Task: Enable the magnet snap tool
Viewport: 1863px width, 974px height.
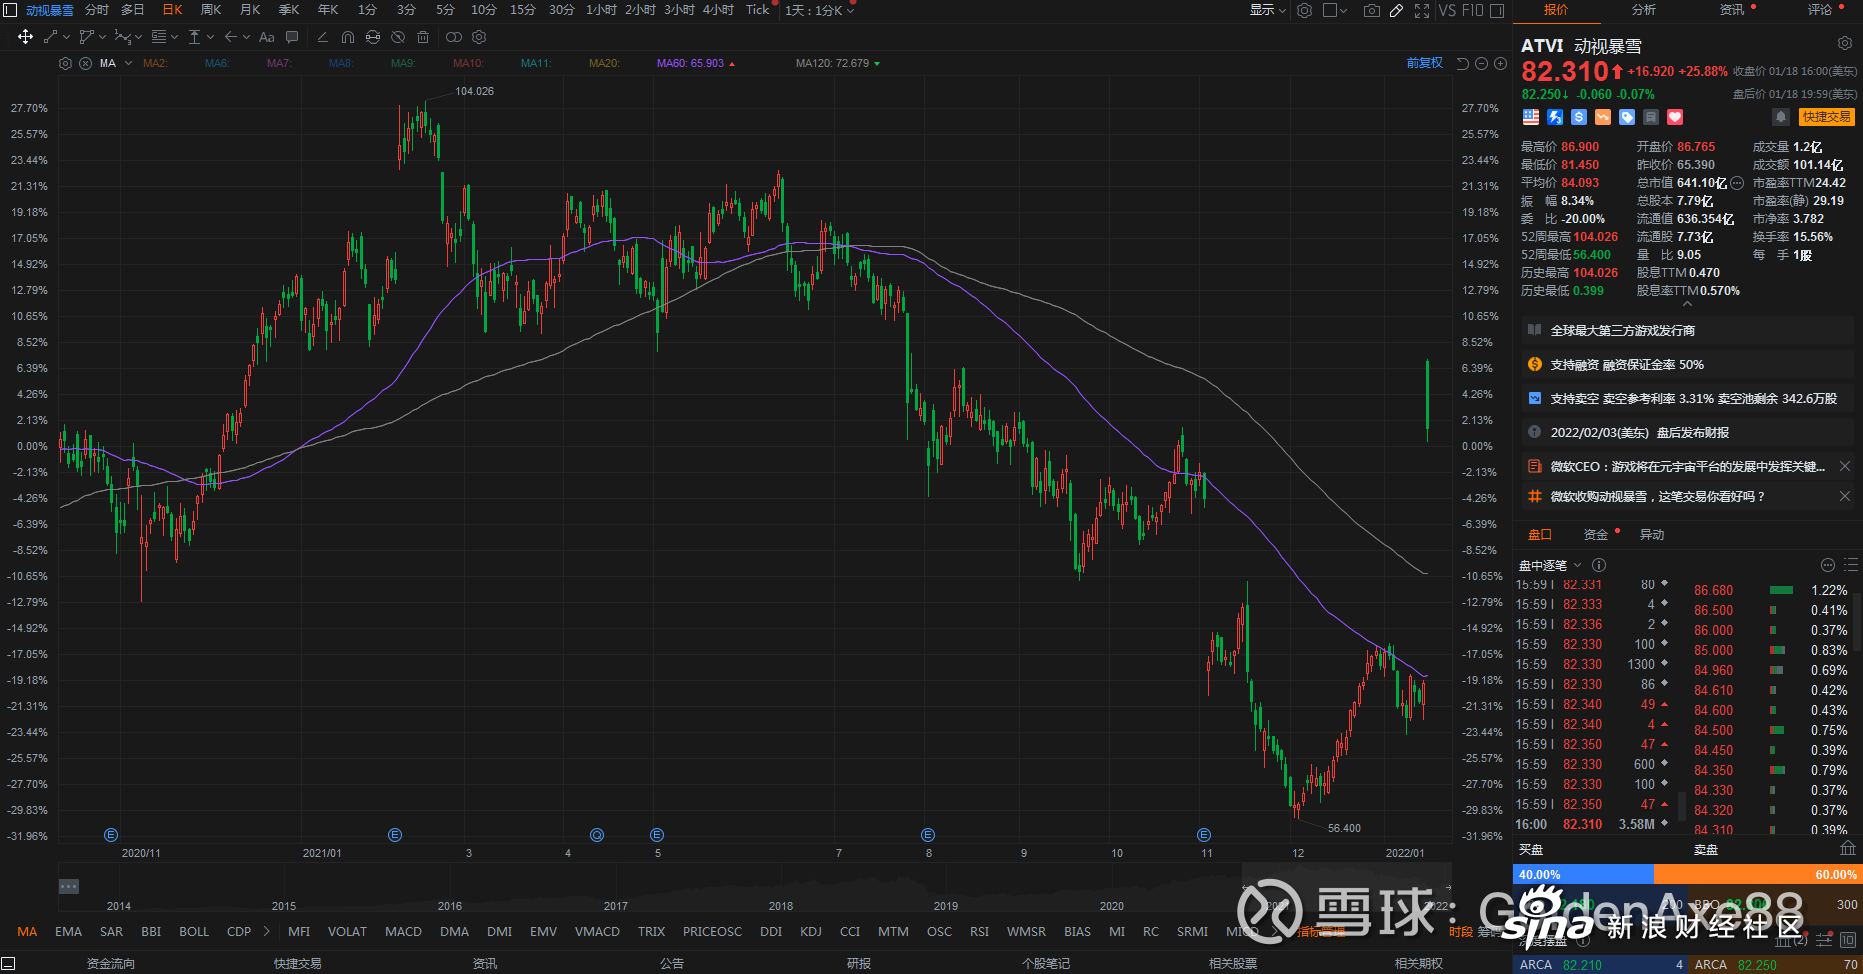Action: tap(347, 37)
